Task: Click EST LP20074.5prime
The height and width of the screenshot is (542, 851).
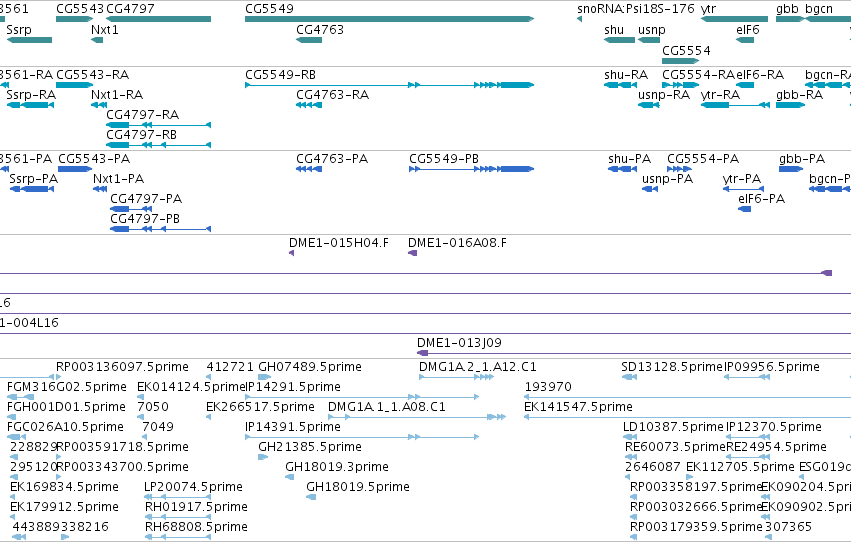Action: 193,487
